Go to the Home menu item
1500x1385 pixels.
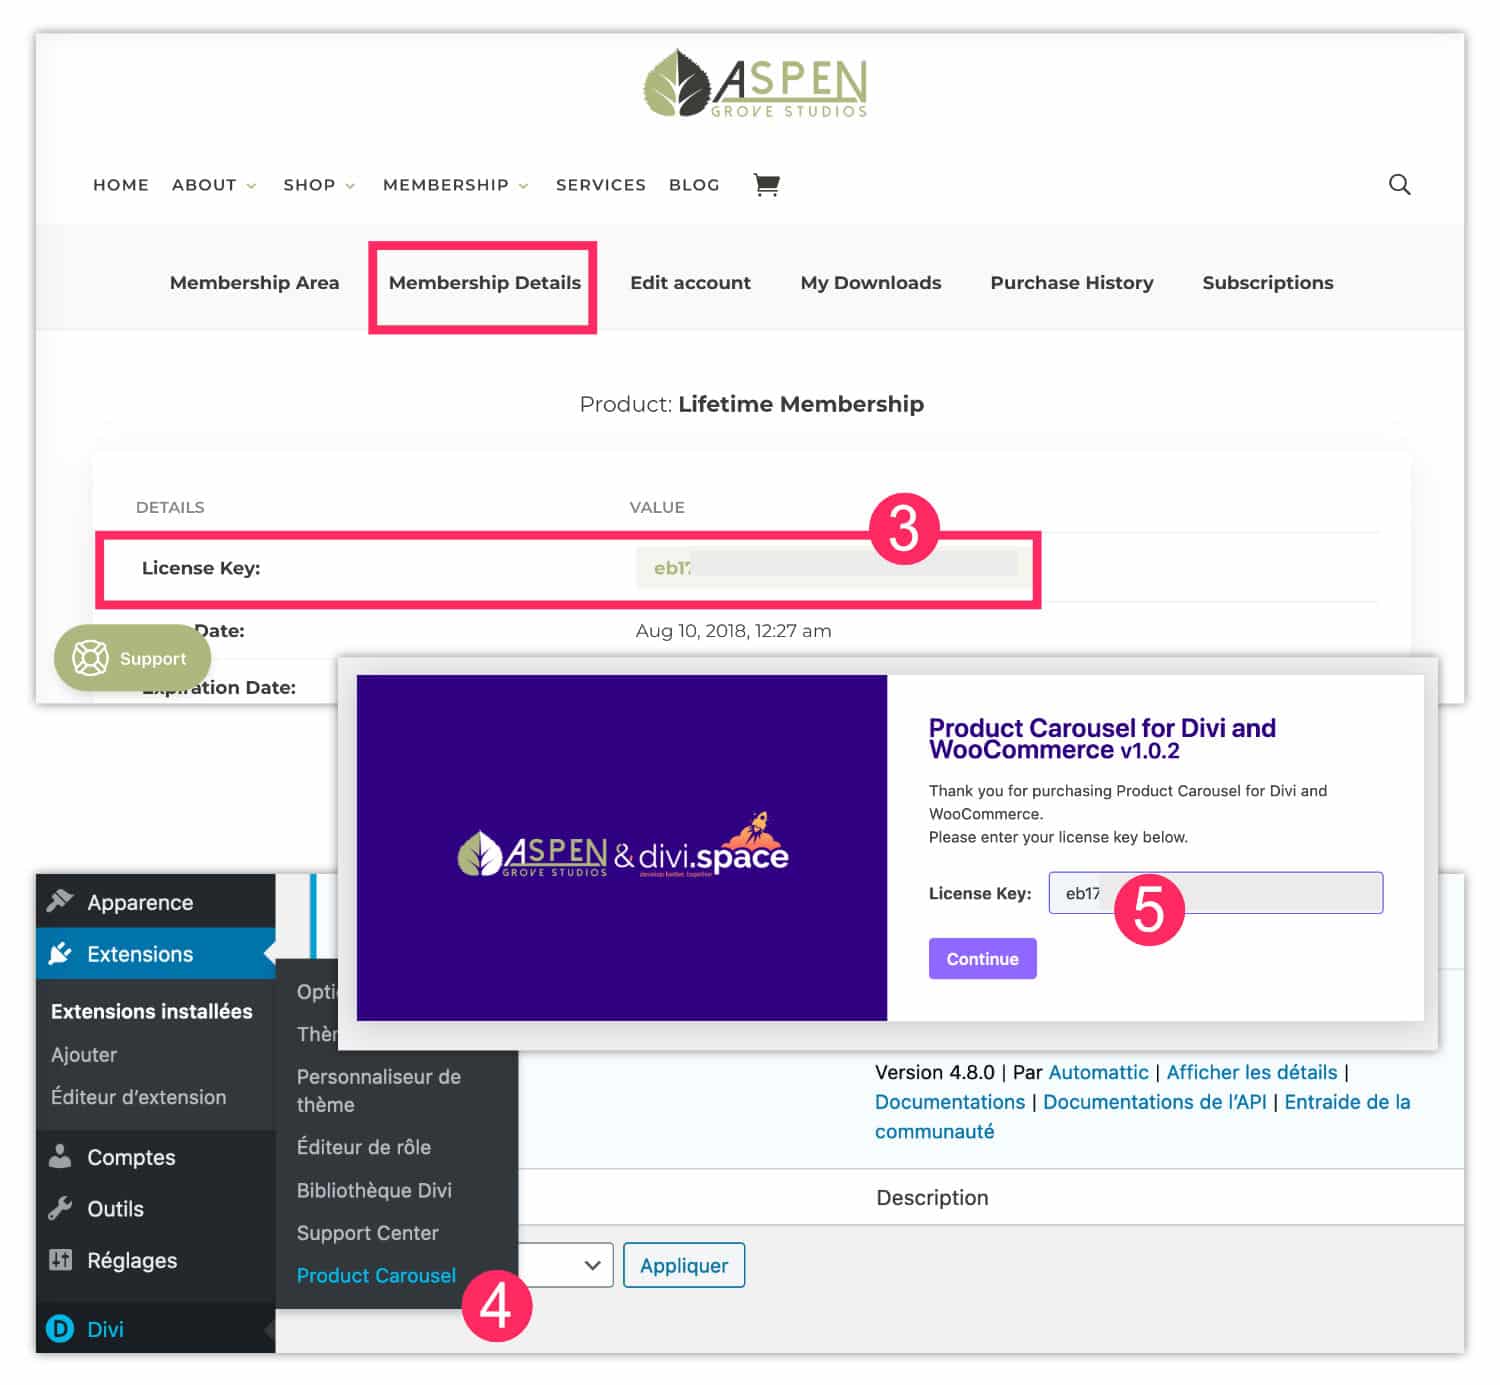click(x=121, y=185)
